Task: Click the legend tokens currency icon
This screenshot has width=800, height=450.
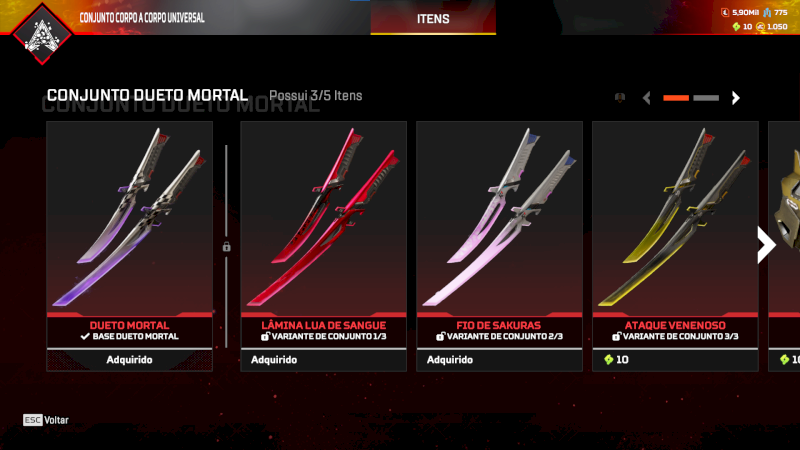Action: (725, 12)
